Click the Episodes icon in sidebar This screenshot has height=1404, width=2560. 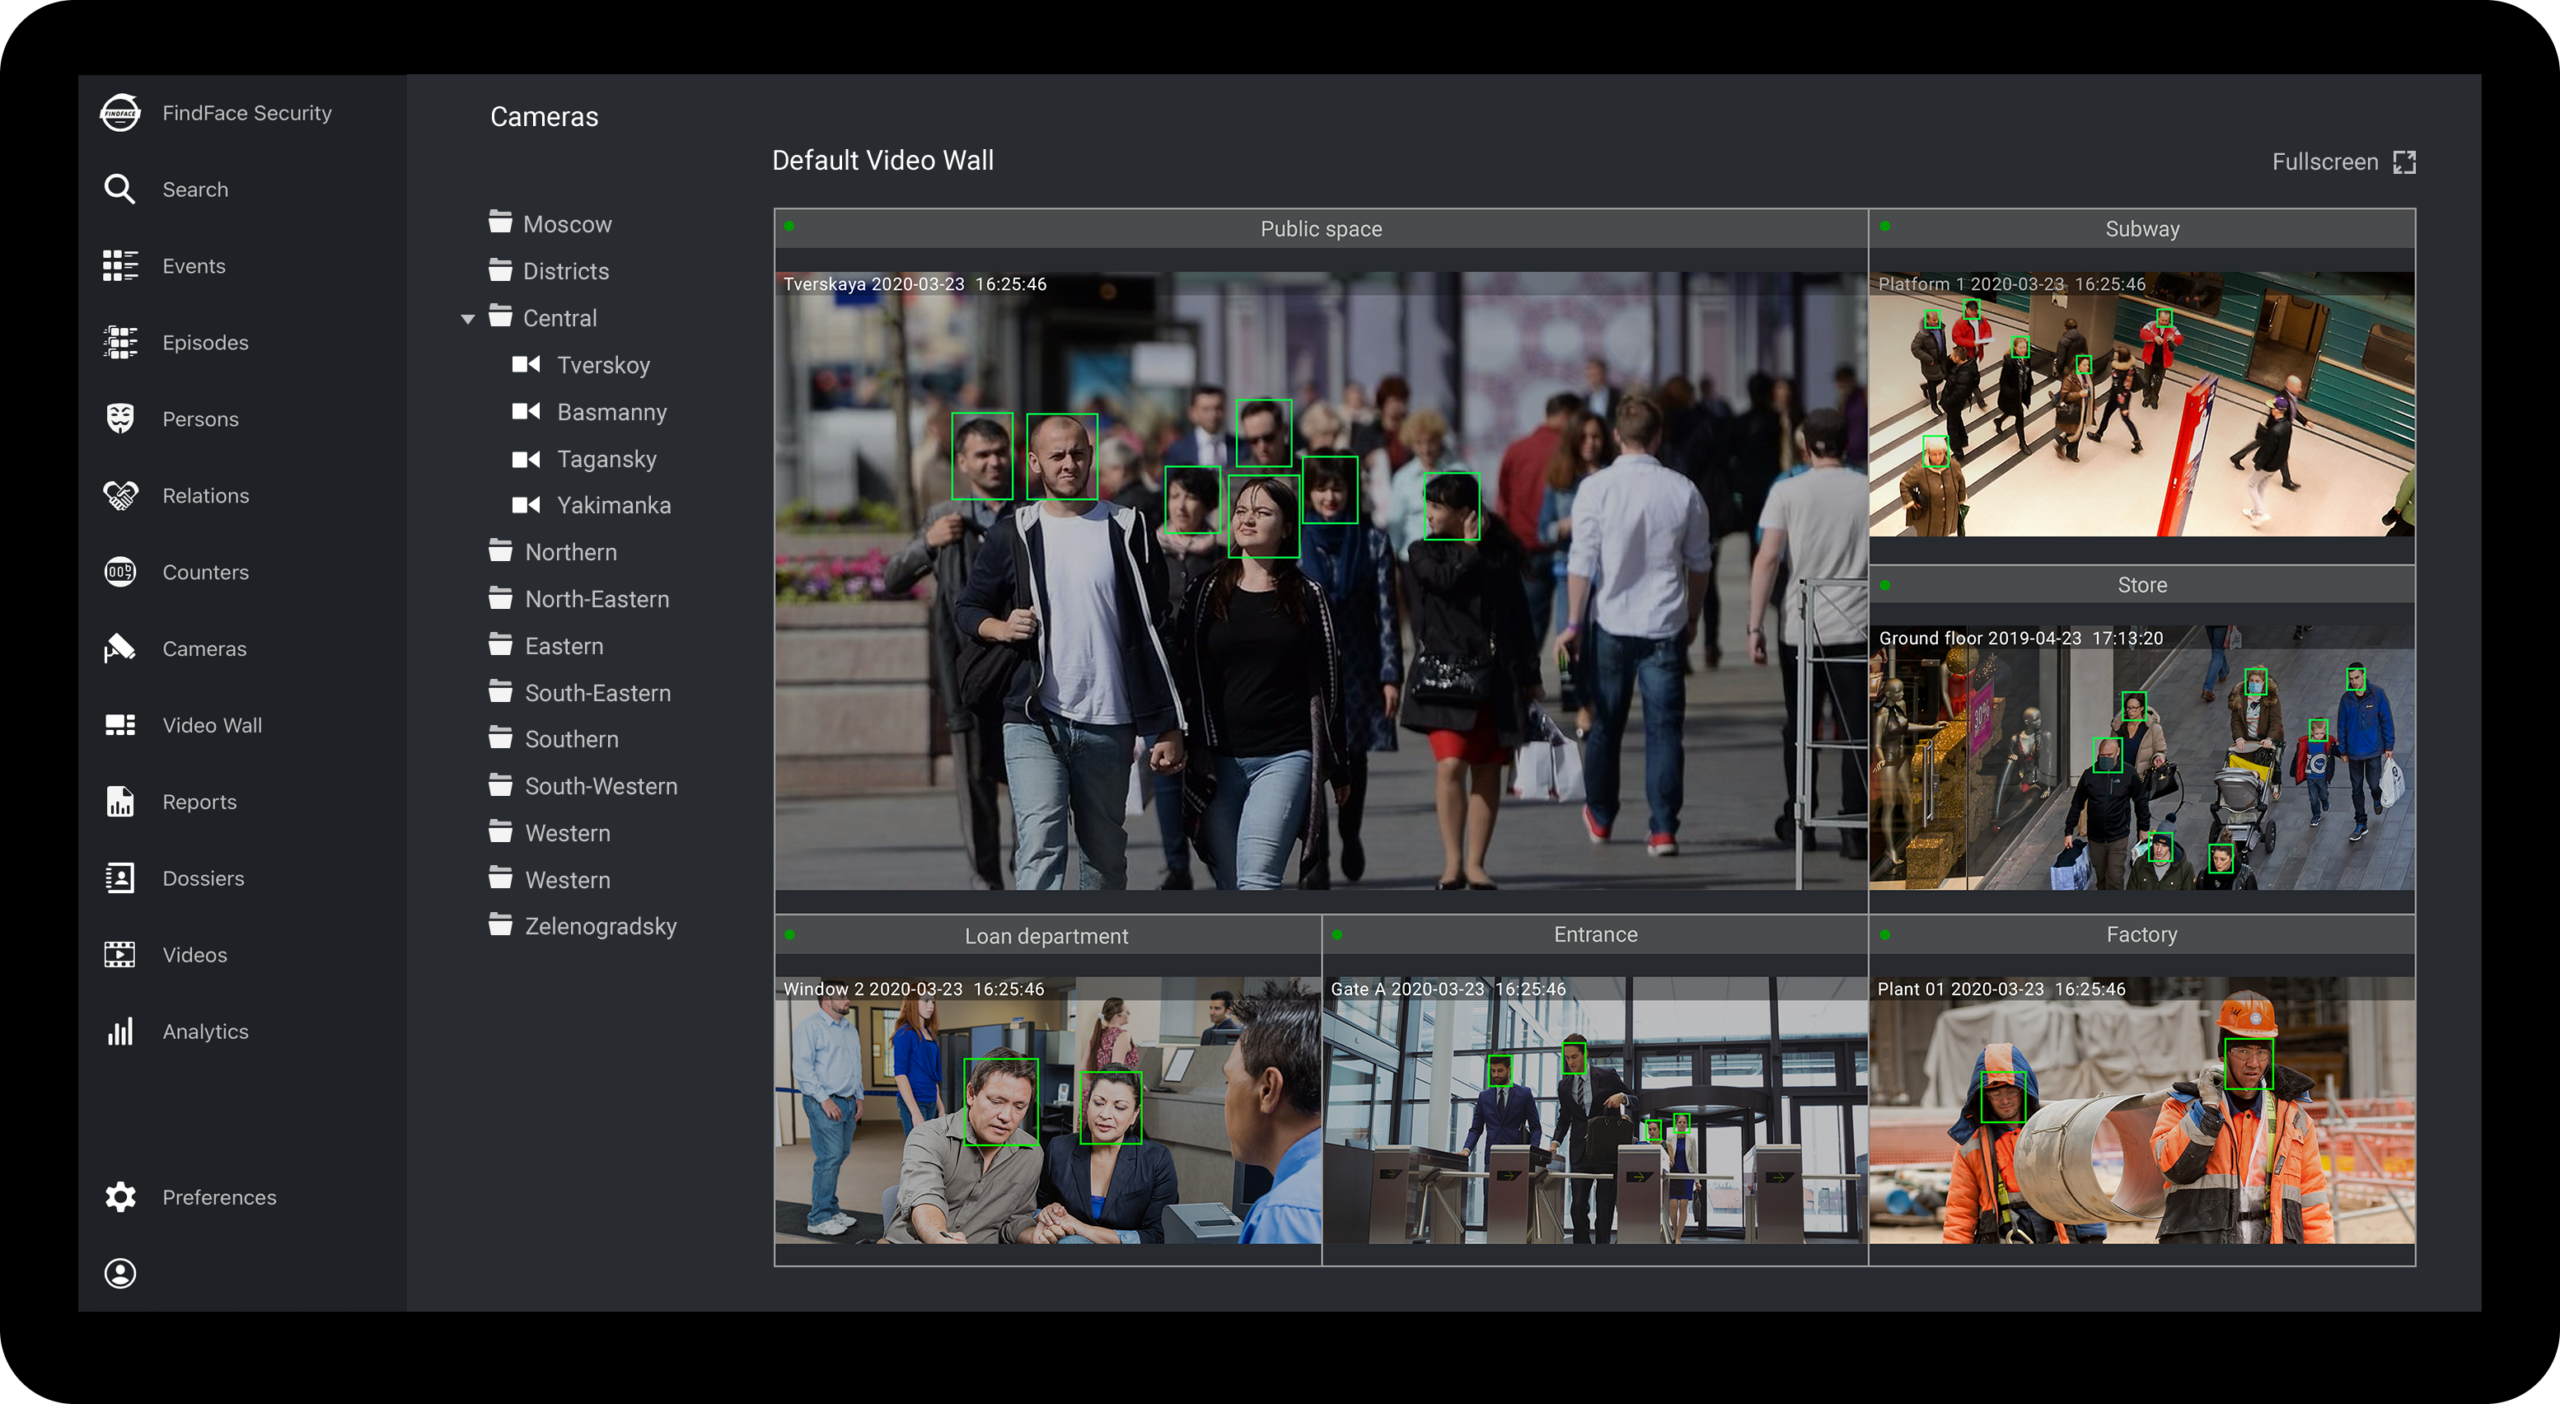point(121,341)
